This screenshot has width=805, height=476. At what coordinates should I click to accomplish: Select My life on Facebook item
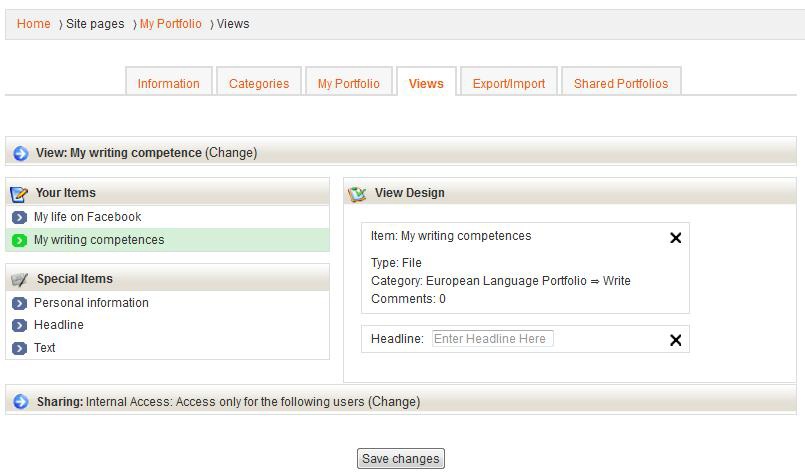(x=88, y=217)
